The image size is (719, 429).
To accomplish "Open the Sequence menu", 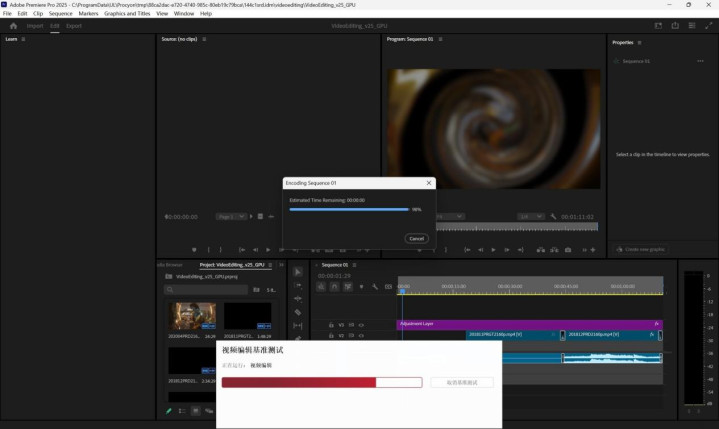I will pyautogui.click(x=60, y=13).
